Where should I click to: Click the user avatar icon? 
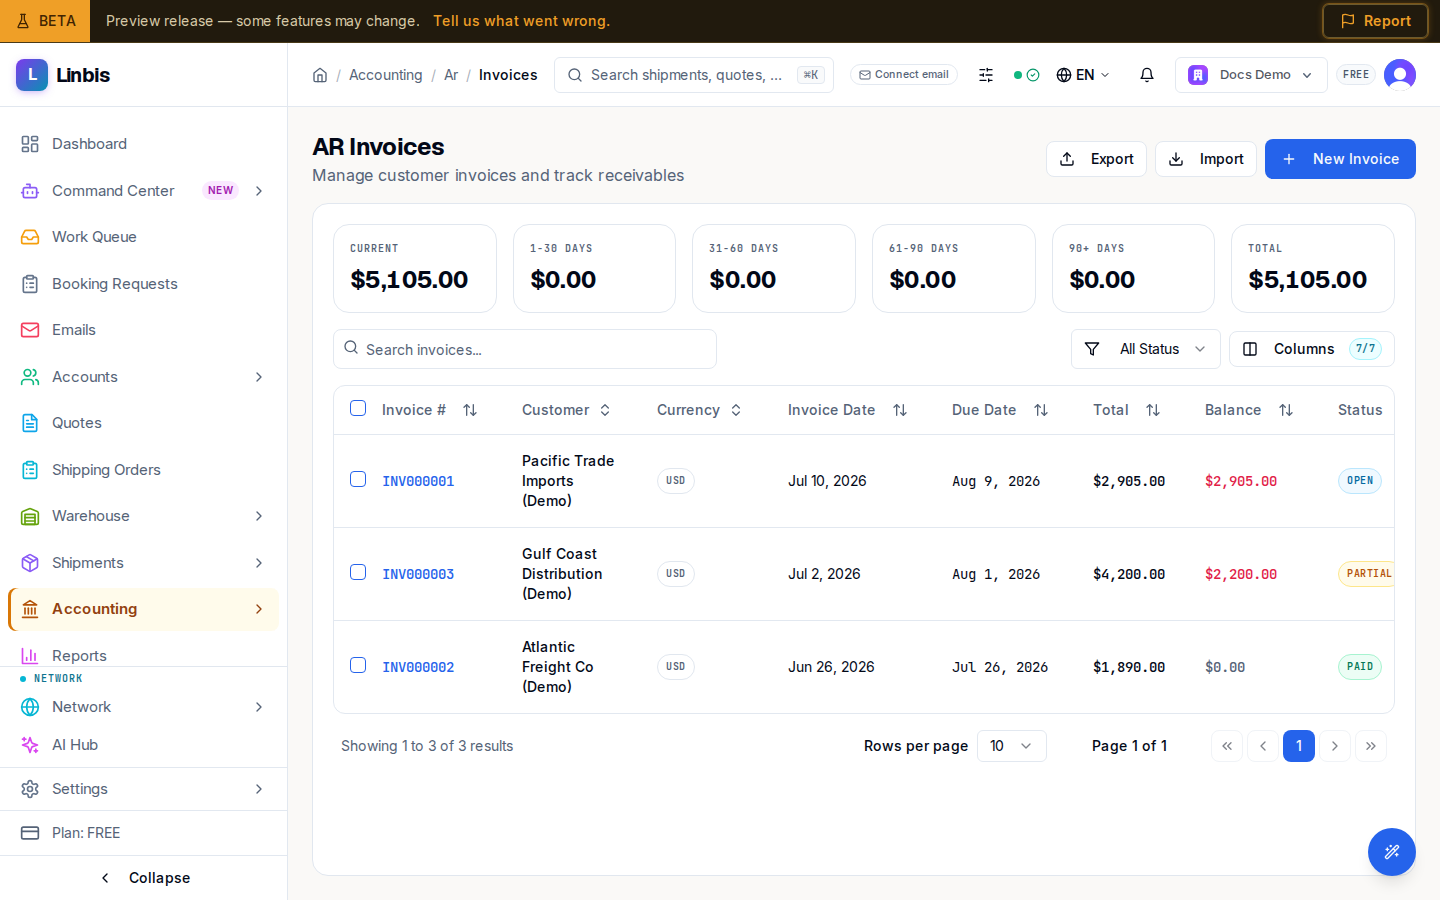pos(1400,75)
